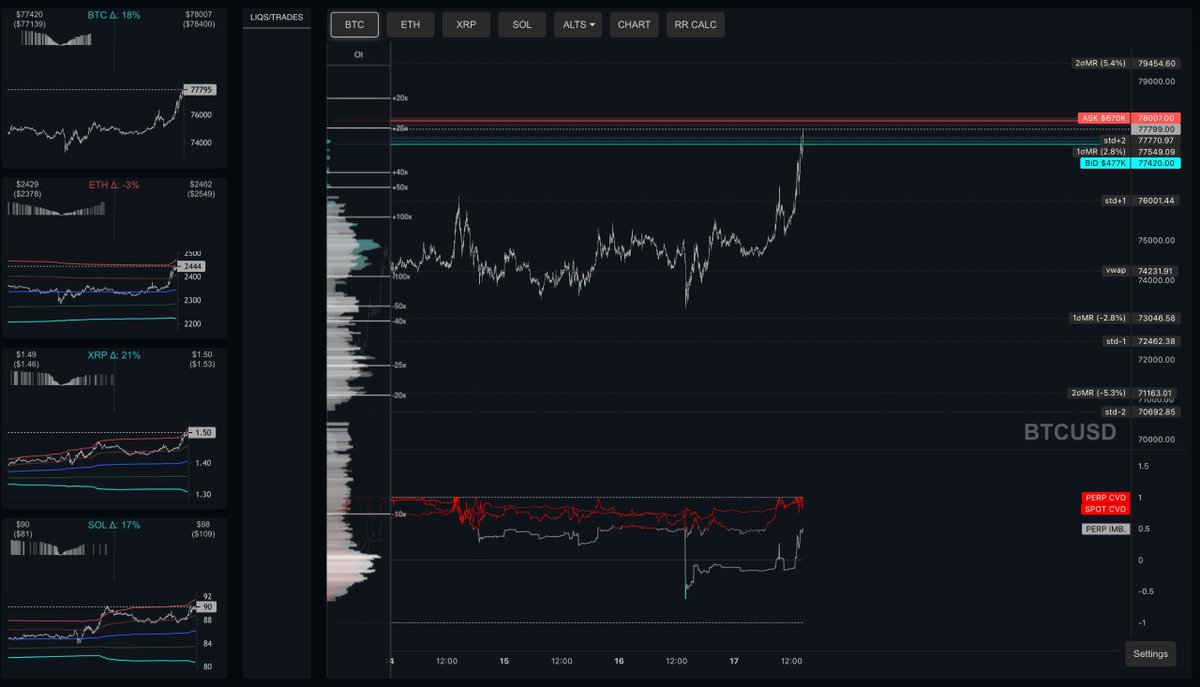Screen dimensions: 1200x687
Task: Open the CHART tab
Action: point(634,25)
